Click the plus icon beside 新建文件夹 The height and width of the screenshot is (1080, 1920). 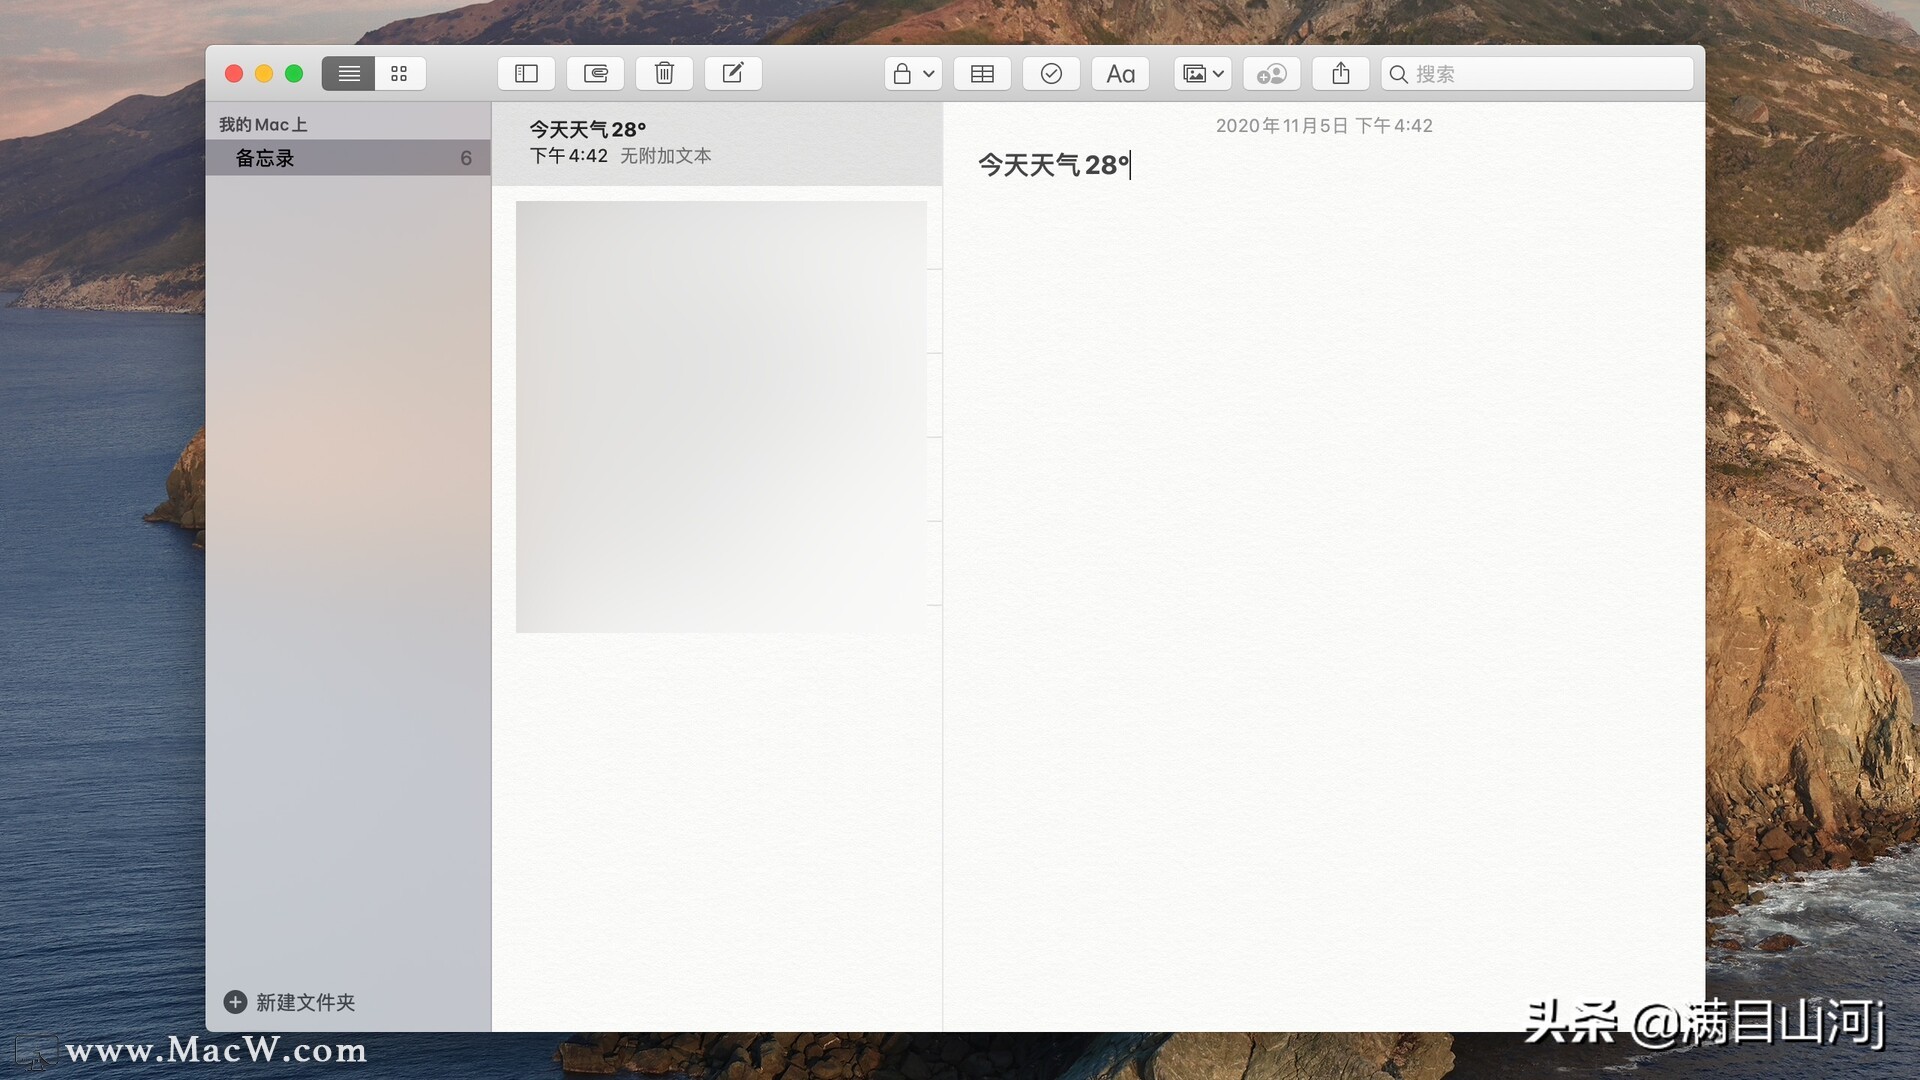click(235, 1002)
